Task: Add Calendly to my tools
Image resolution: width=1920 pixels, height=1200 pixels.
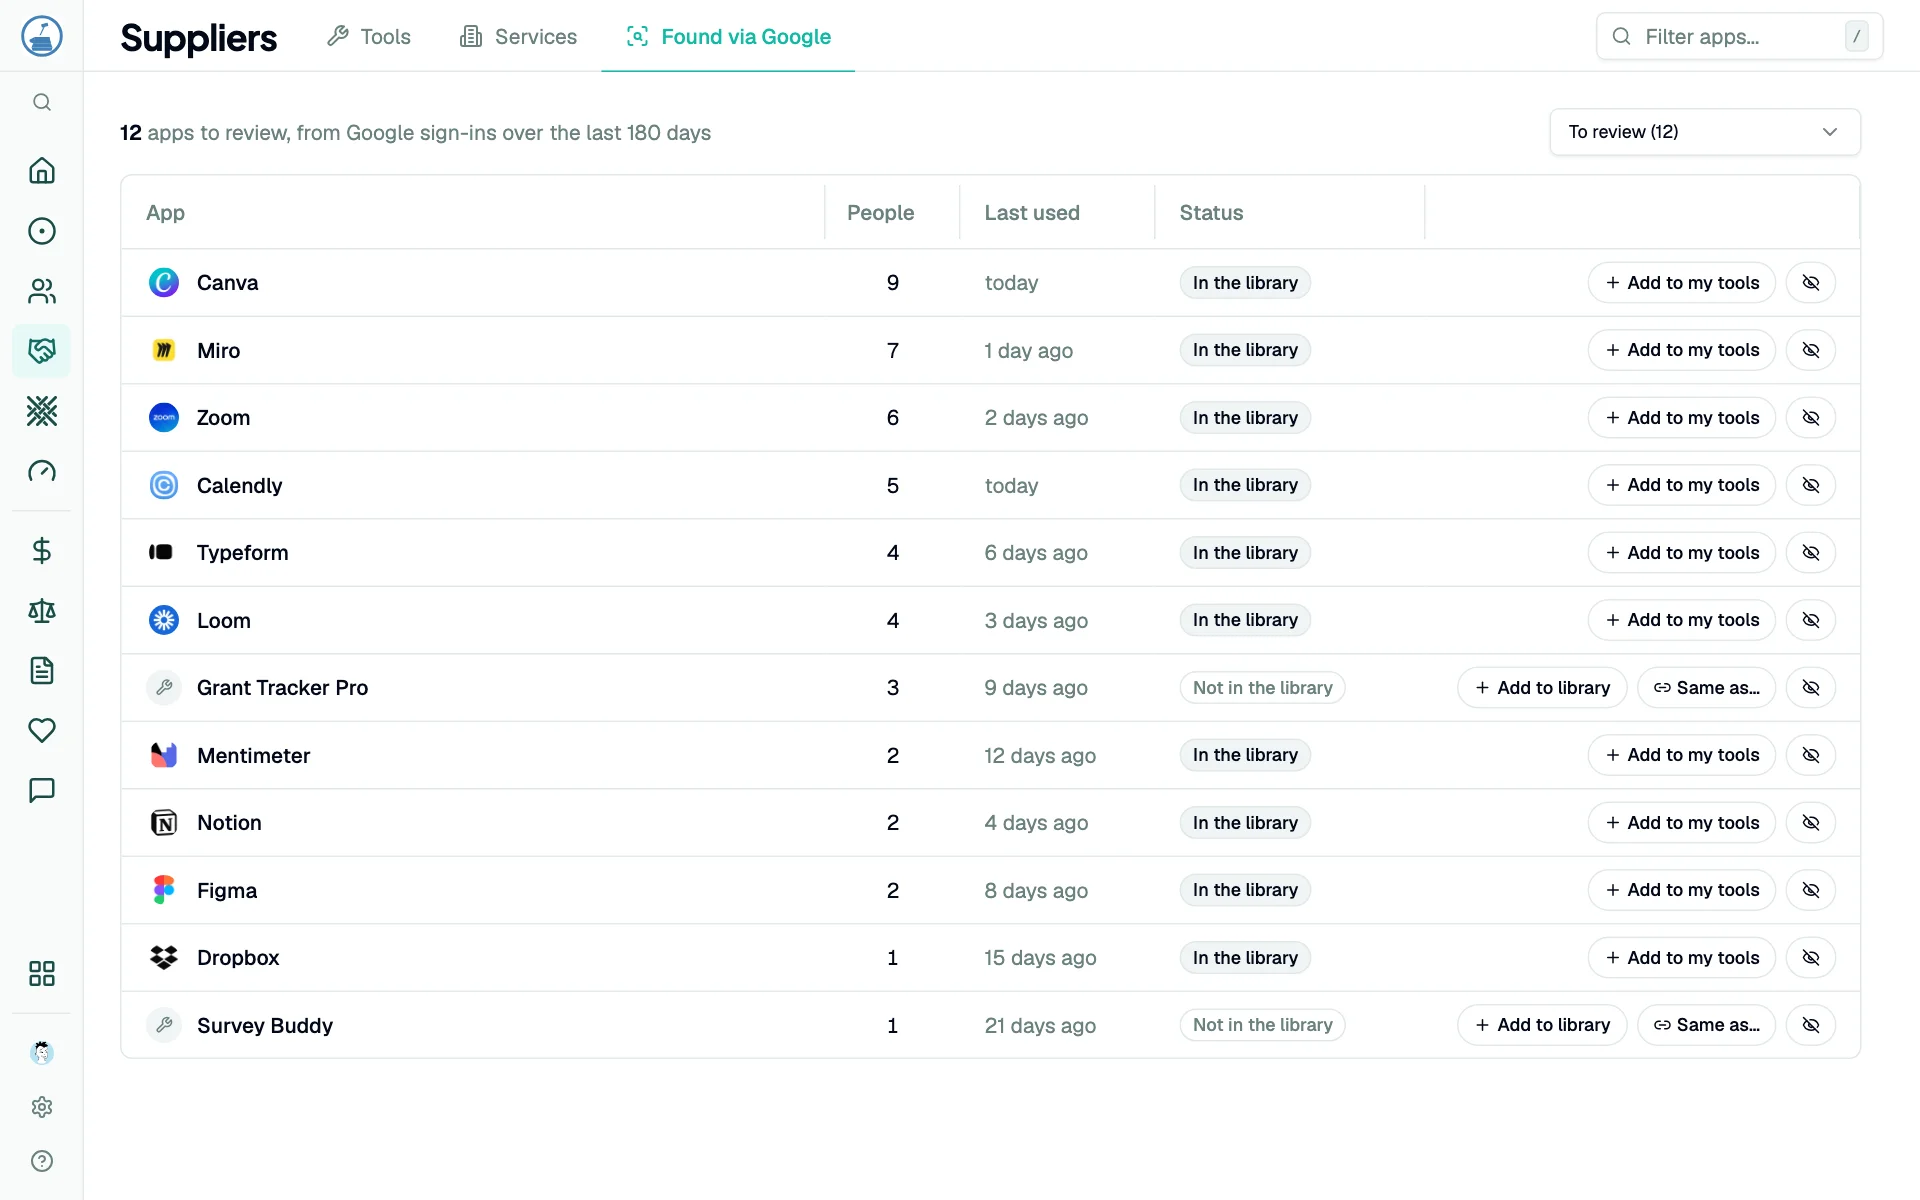Action: [1682, 485]
